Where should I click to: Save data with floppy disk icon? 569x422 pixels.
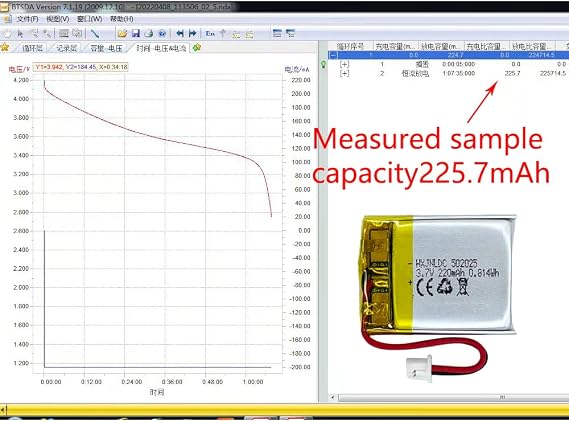pos(136,33)
